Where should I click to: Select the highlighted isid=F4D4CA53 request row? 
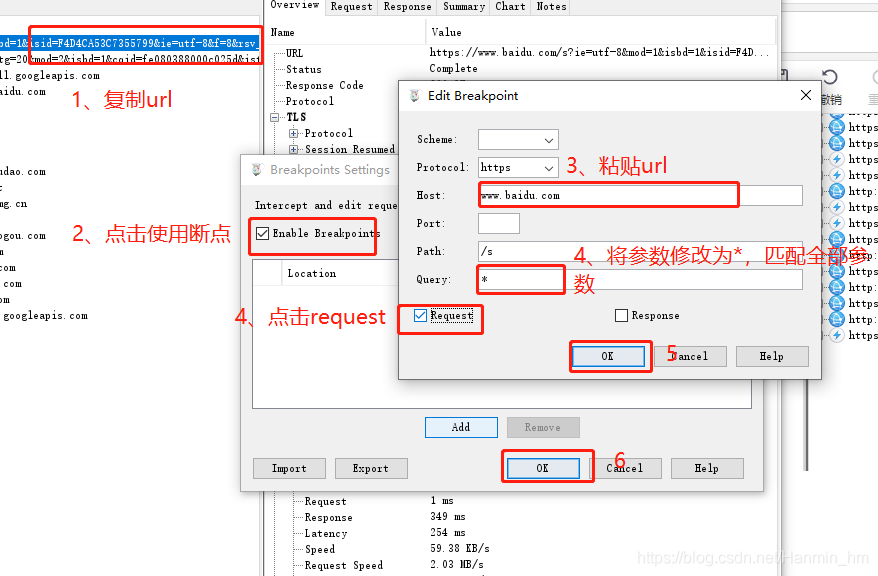(x=130, y=43)
